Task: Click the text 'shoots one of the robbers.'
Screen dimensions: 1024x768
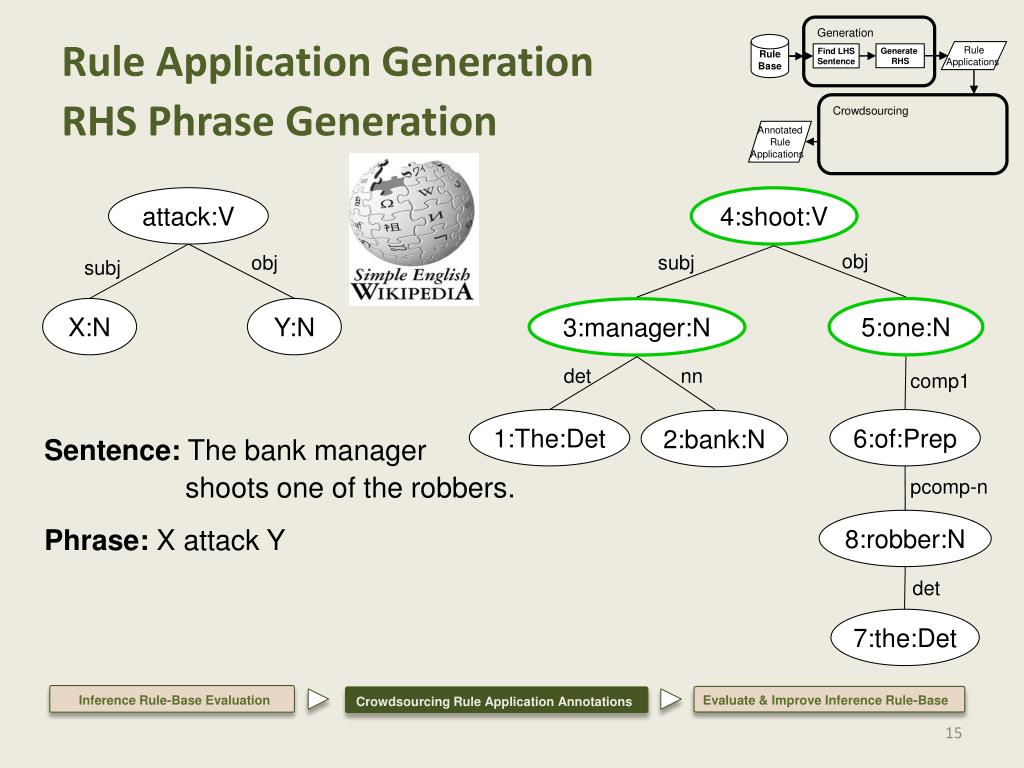Action: (349, 488)
